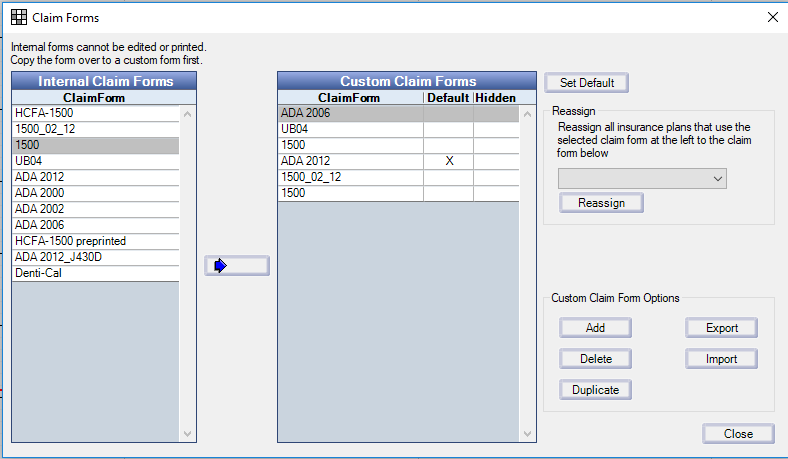Click the Export button
The width and height of the screenshot is (788, 459).
(721, 328)
